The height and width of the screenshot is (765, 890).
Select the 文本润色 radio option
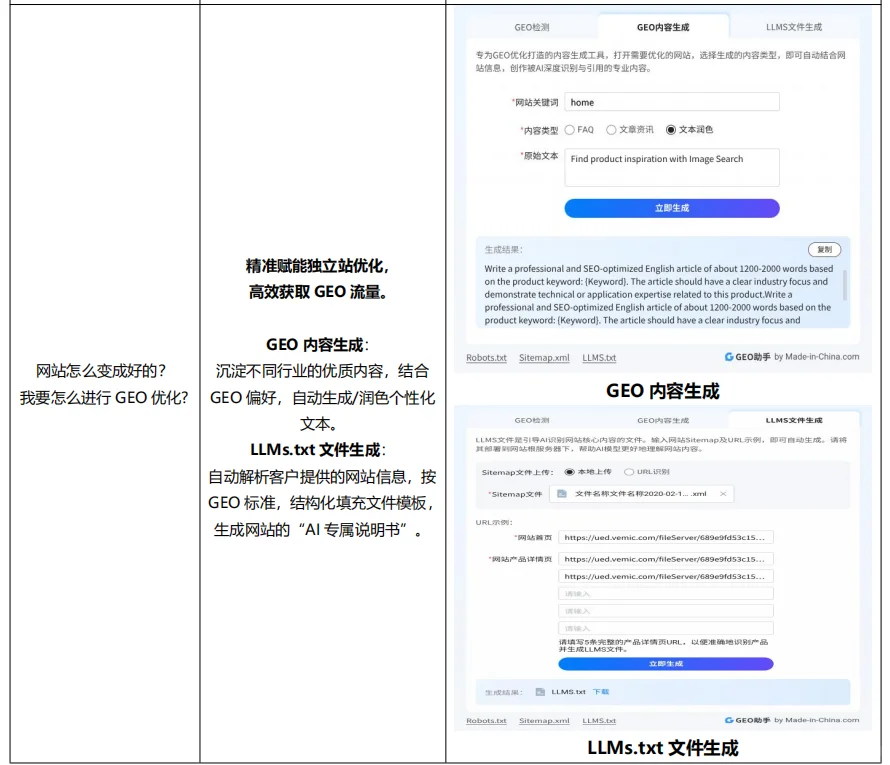point(671,130)
